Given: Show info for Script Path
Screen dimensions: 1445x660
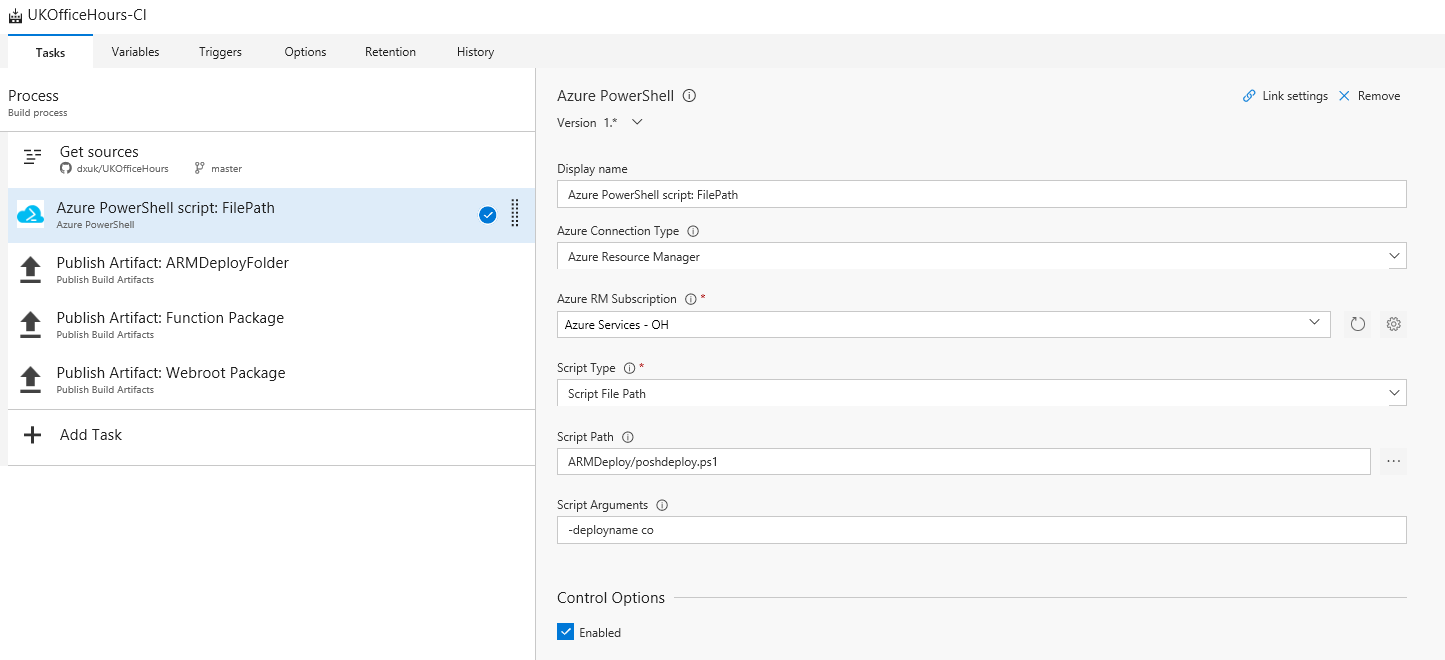Looking at the screenshot, I should 627,437.
